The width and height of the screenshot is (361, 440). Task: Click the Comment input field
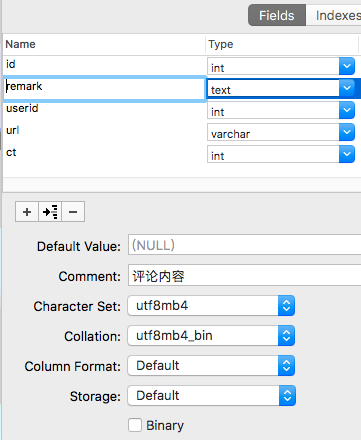click(244, 275)
